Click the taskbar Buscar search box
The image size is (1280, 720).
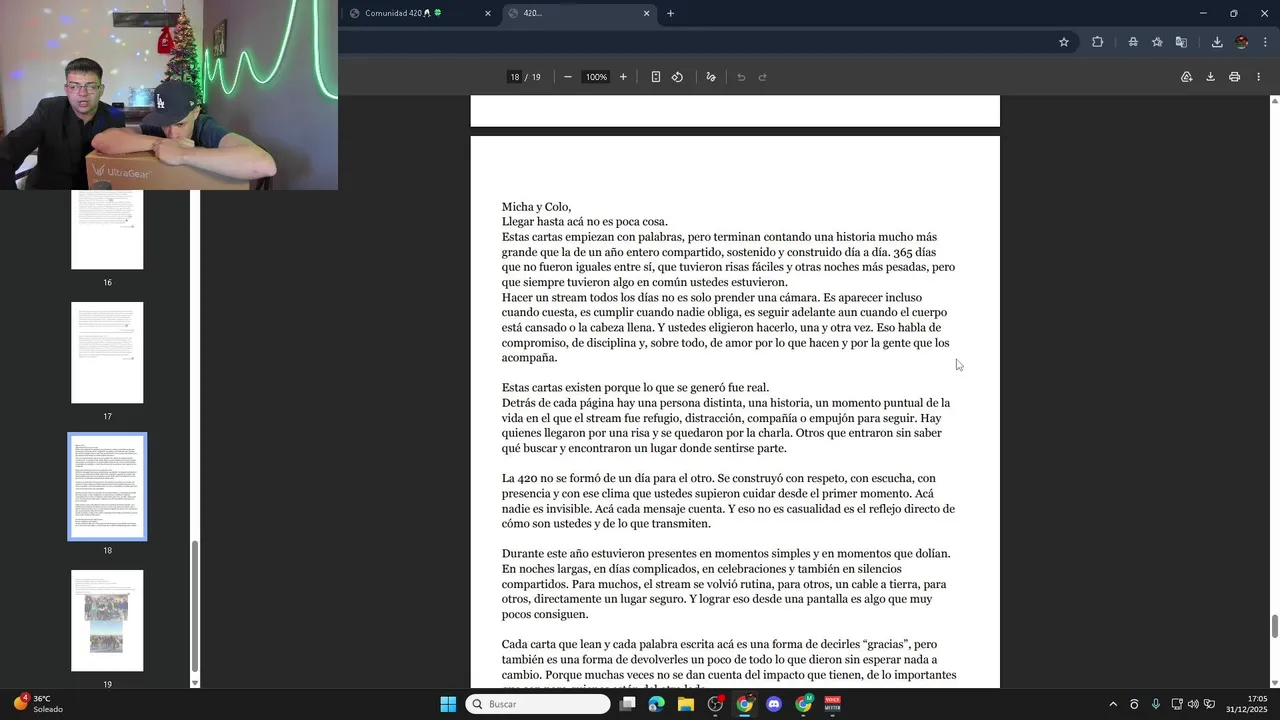click(538, 704)
